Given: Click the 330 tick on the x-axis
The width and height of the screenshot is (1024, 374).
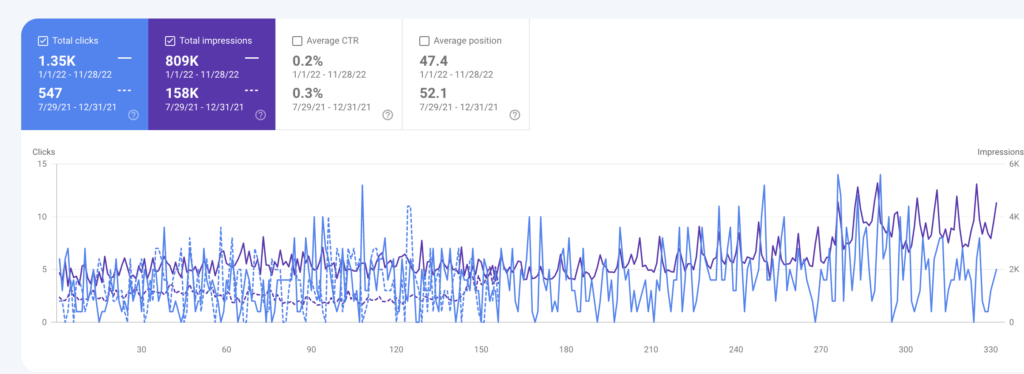Looking at the screenshot, I should coord(991,350).
